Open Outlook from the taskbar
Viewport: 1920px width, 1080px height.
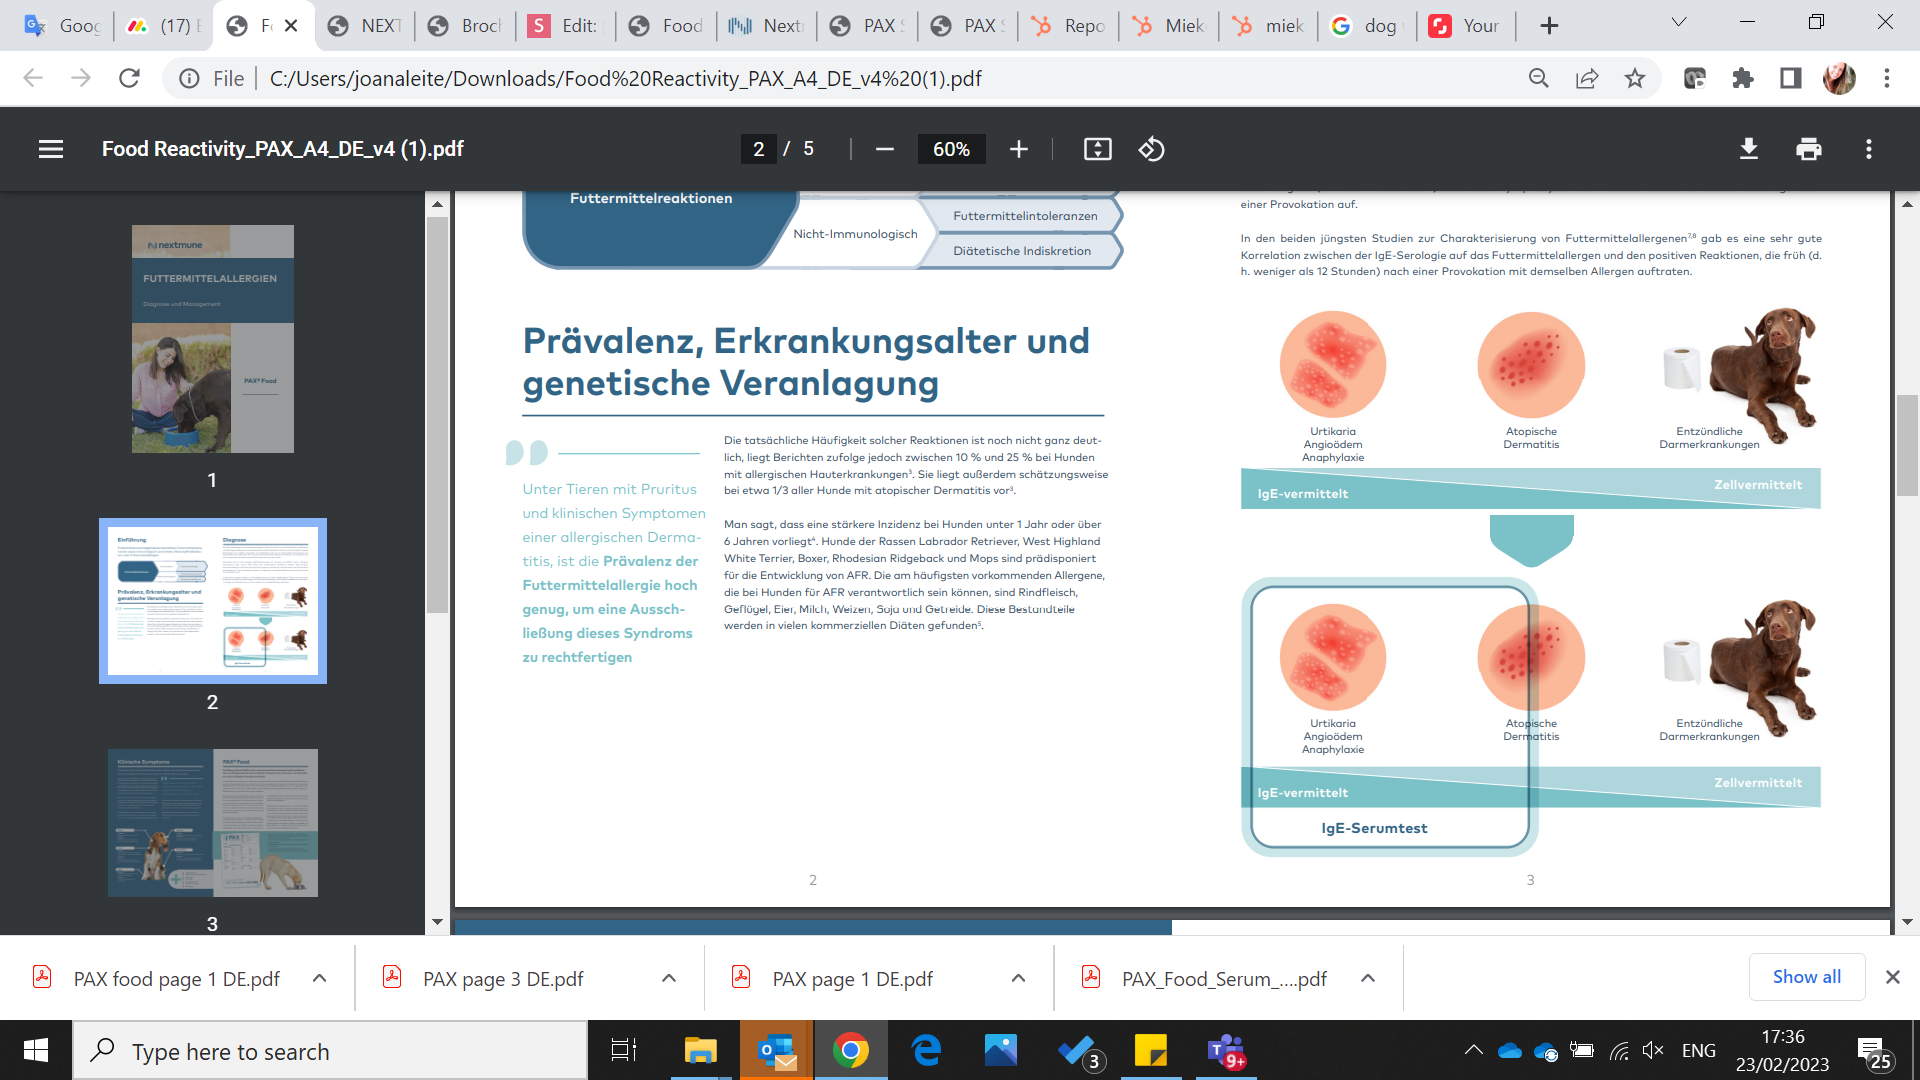pyautogui.click(x=776, y=1051)
